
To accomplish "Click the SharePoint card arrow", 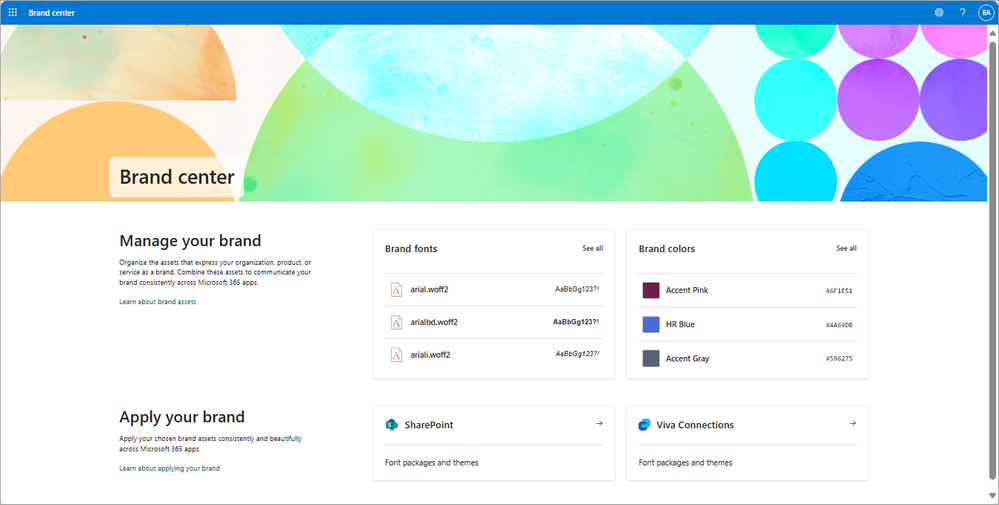I will 599,423.
